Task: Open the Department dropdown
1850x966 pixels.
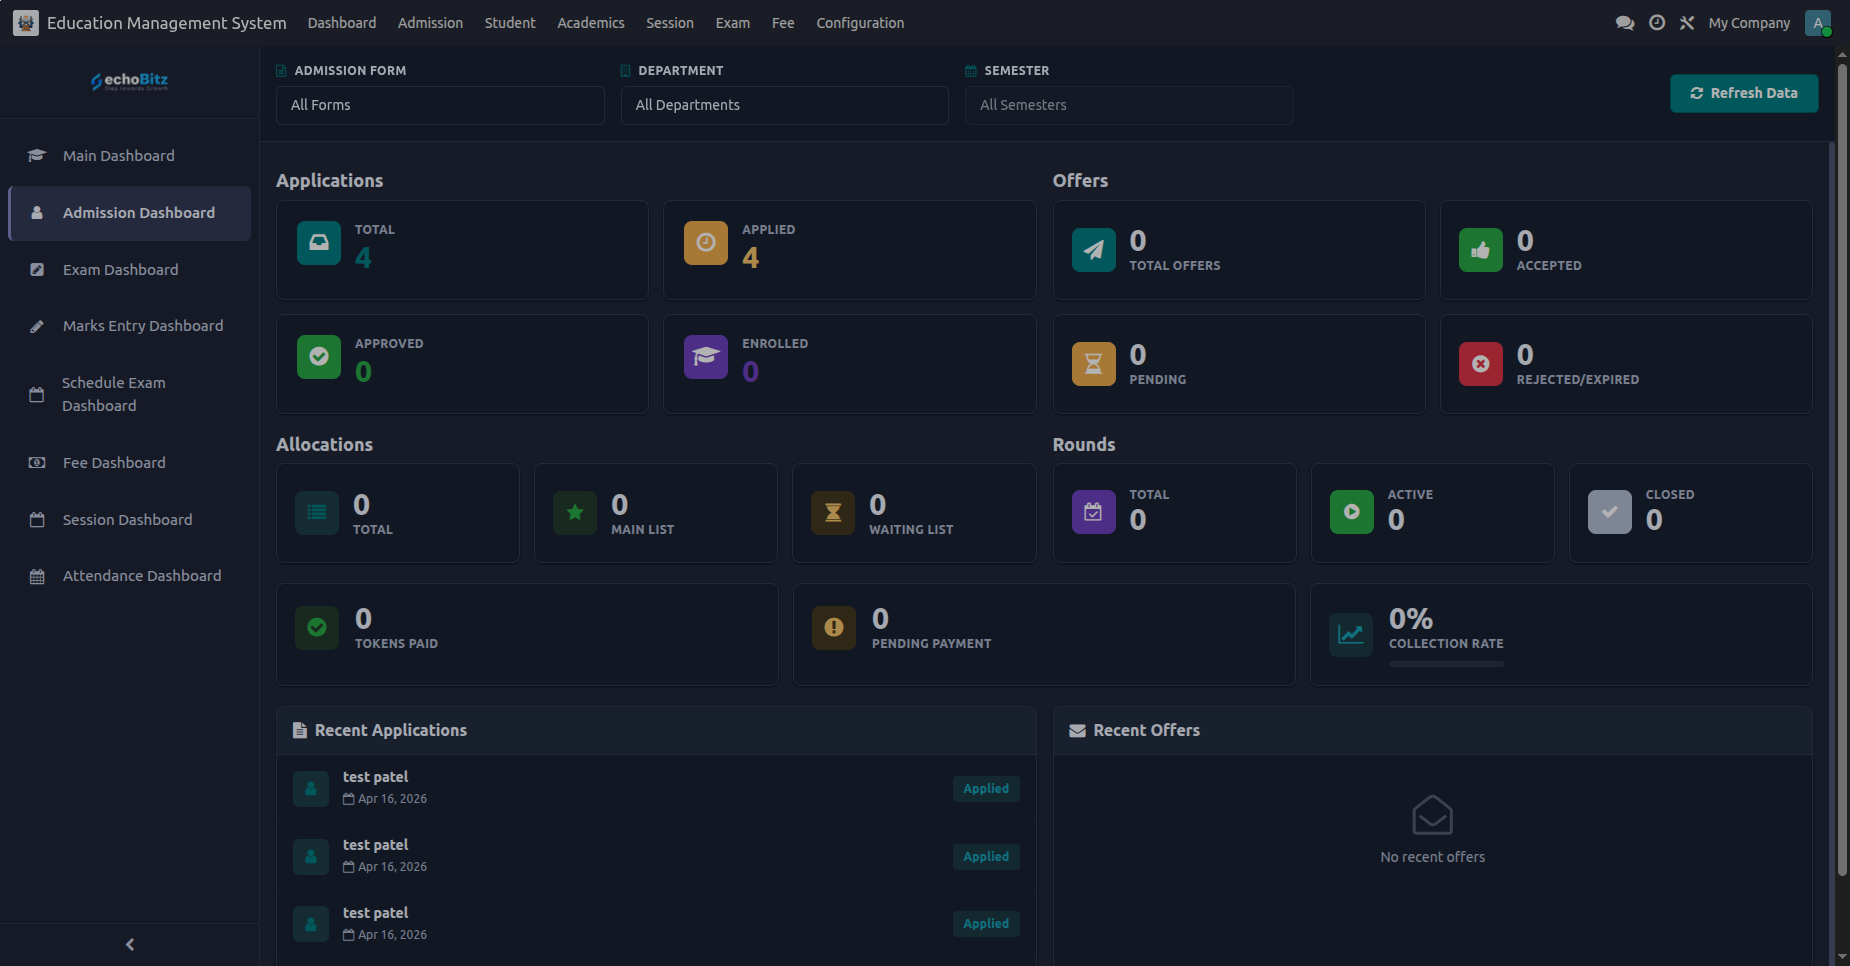Action: [785, 105]
